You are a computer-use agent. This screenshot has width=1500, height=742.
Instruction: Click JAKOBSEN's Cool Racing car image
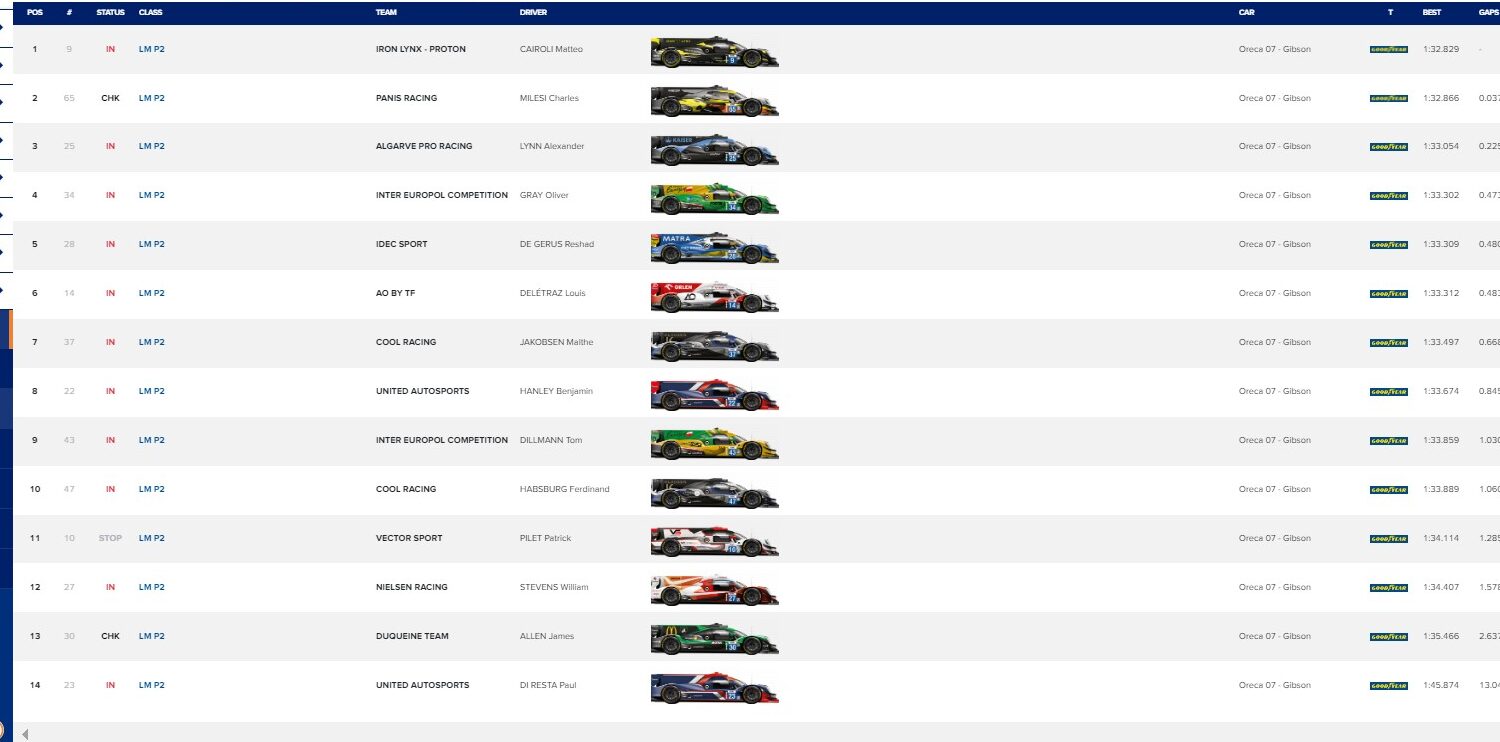click(714, 345)
